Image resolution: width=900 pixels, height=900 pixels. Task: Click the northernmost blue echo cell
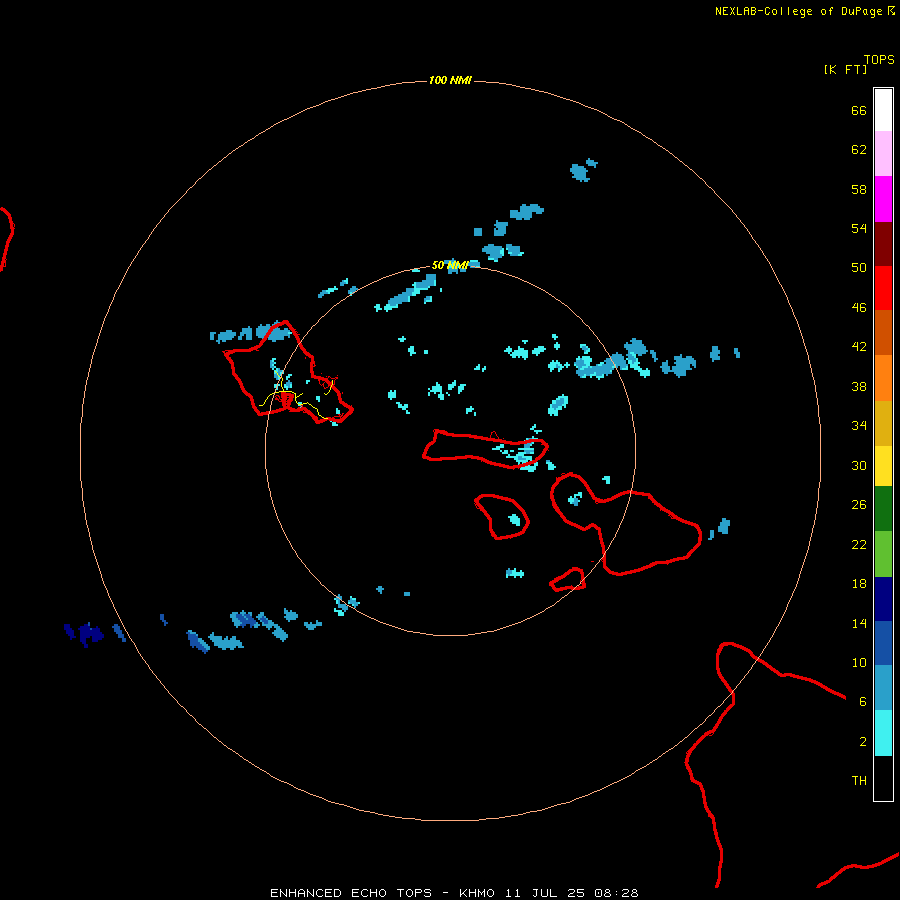[x=583, y=170]
